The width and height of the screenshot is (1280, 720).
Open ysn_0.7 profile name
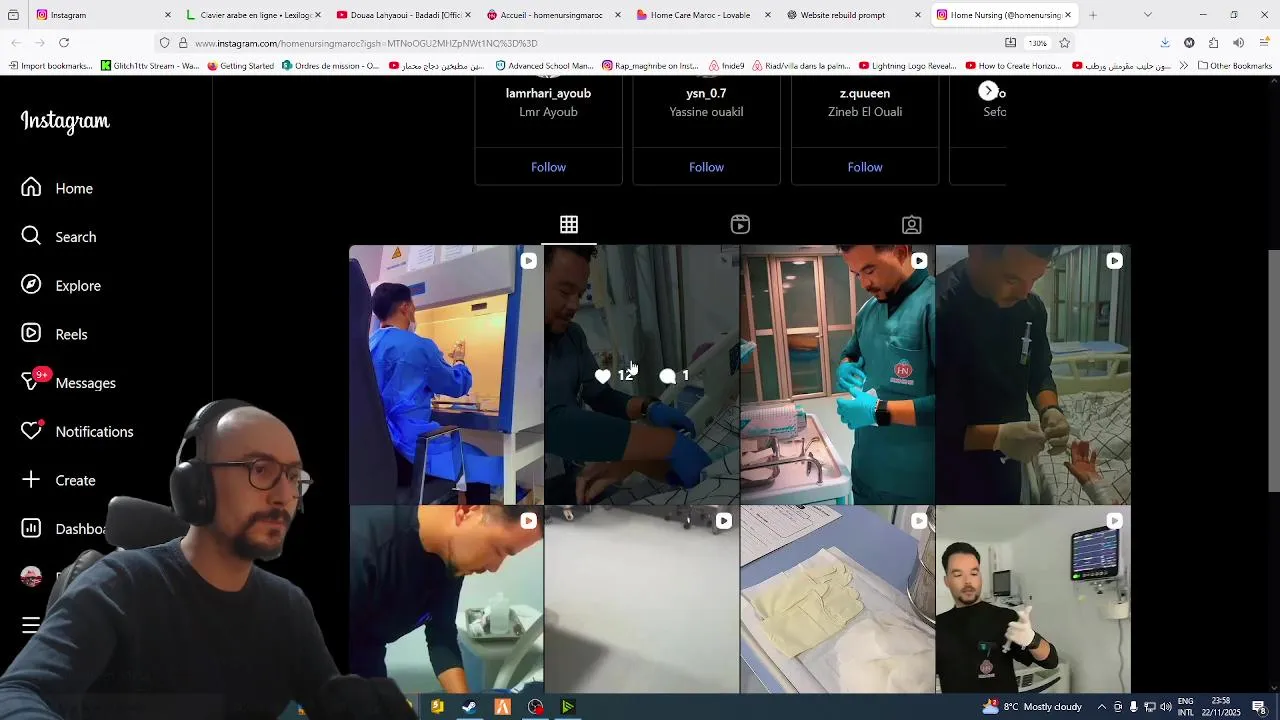coord(706,93)
